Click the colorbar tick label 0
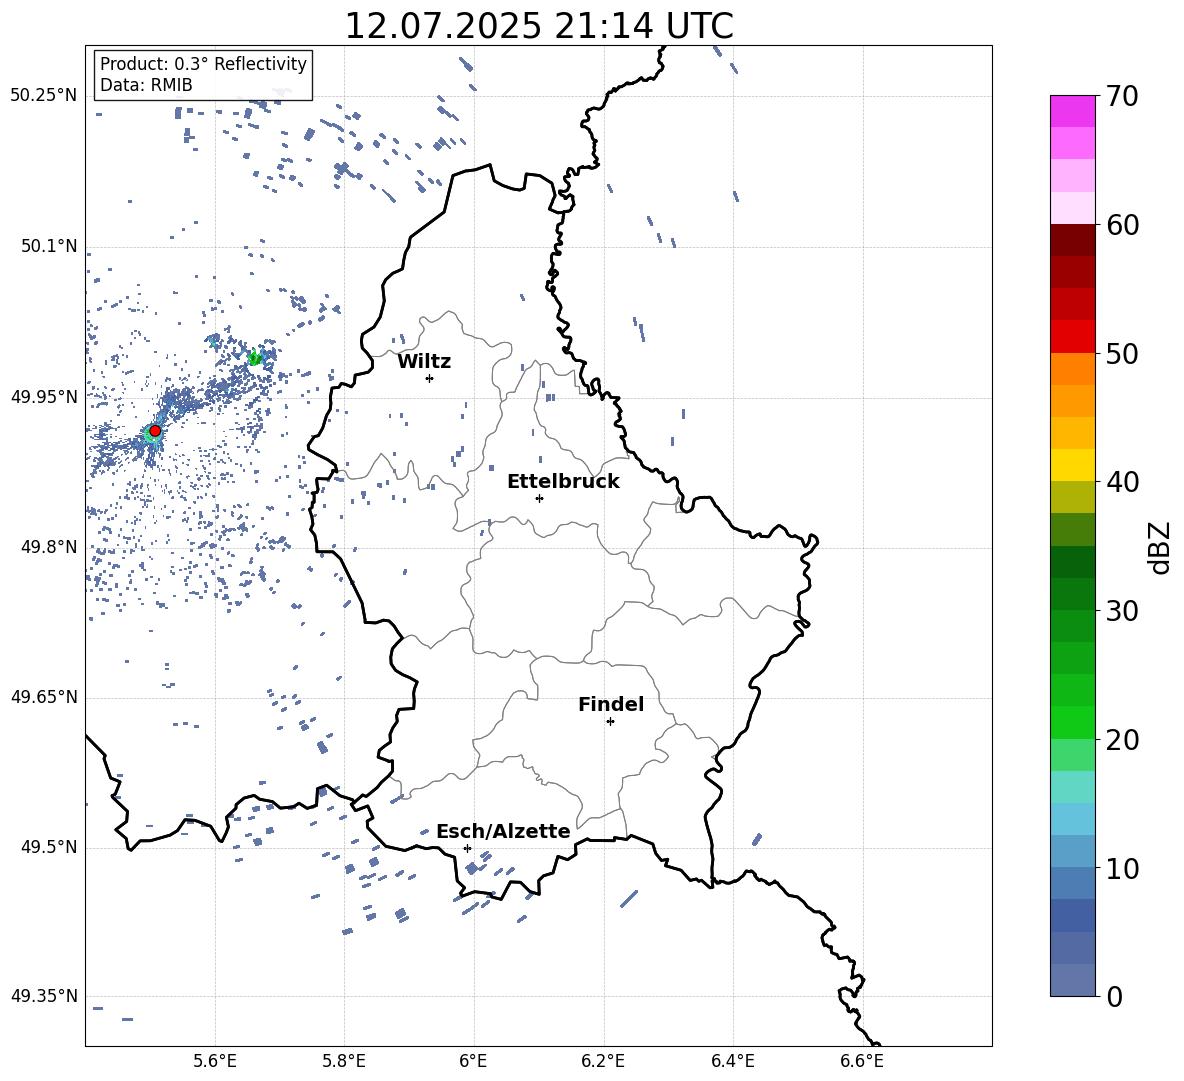Screen dimensions: 1184x1081 [x=1114, y=996]
